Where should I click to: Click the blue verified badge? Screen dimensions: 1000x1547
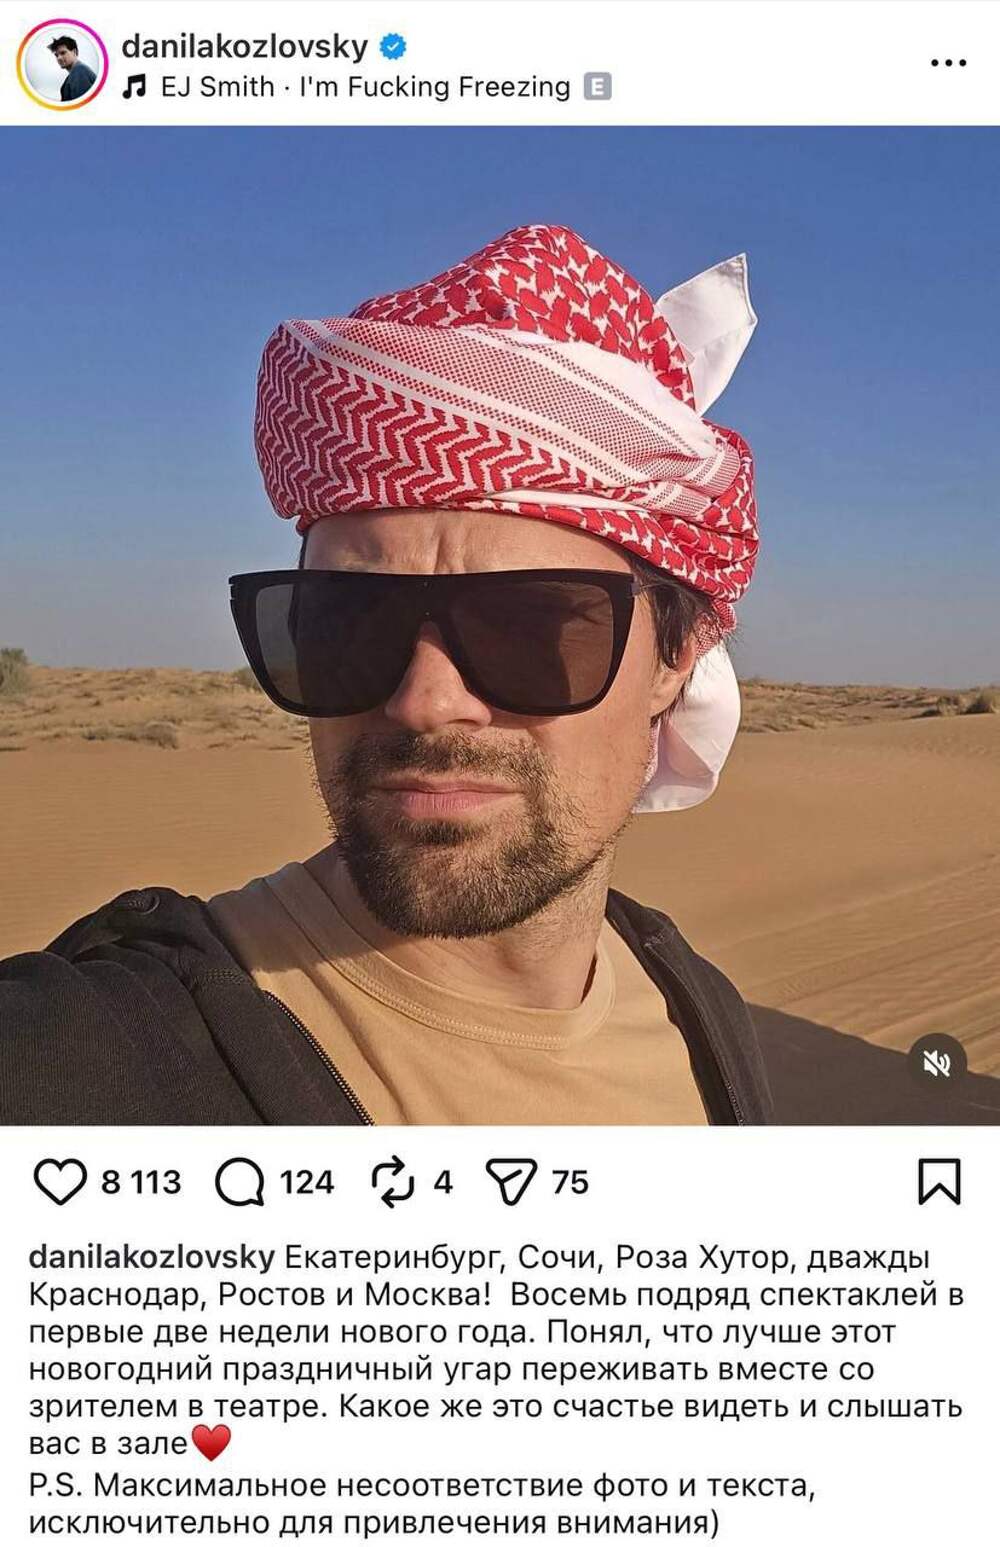pyautogui.click(x=392, y=45)
